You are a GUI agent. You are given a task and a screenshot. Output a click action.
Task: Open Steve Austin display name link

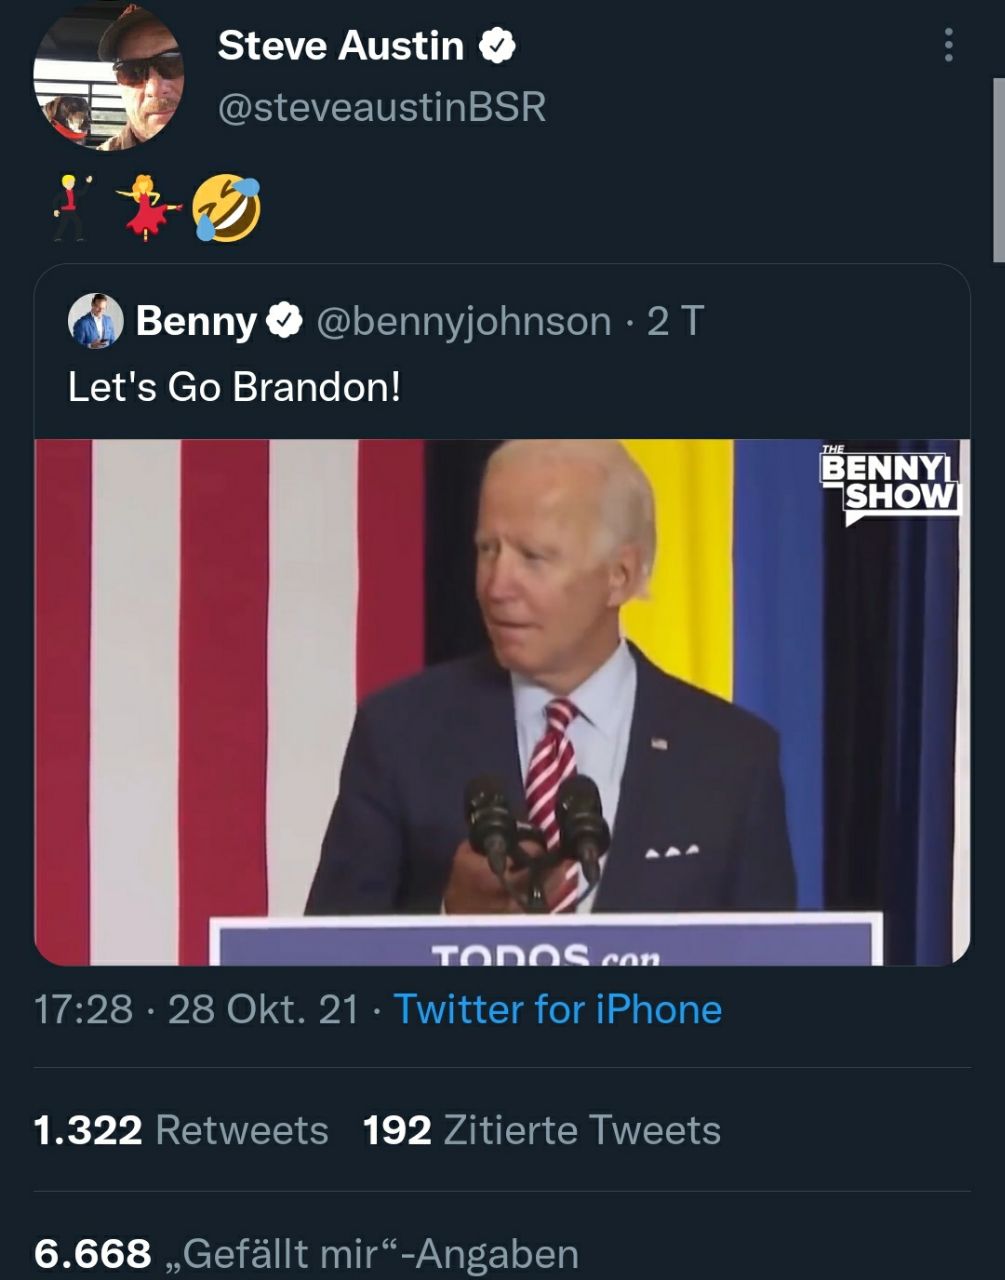(340, 46)
